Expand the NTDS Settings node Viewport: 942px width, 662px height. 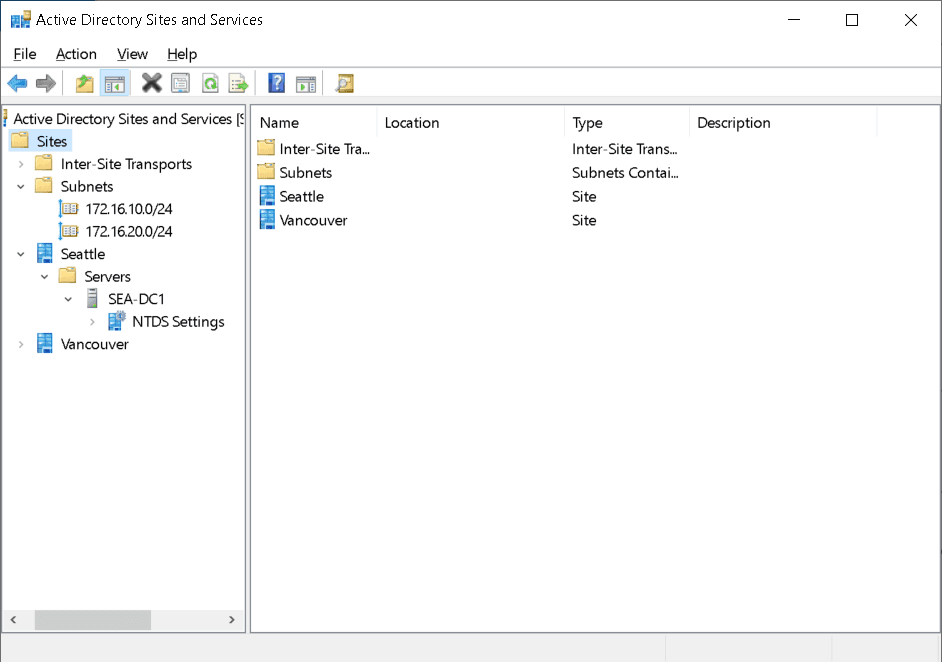tap(92, 322)
